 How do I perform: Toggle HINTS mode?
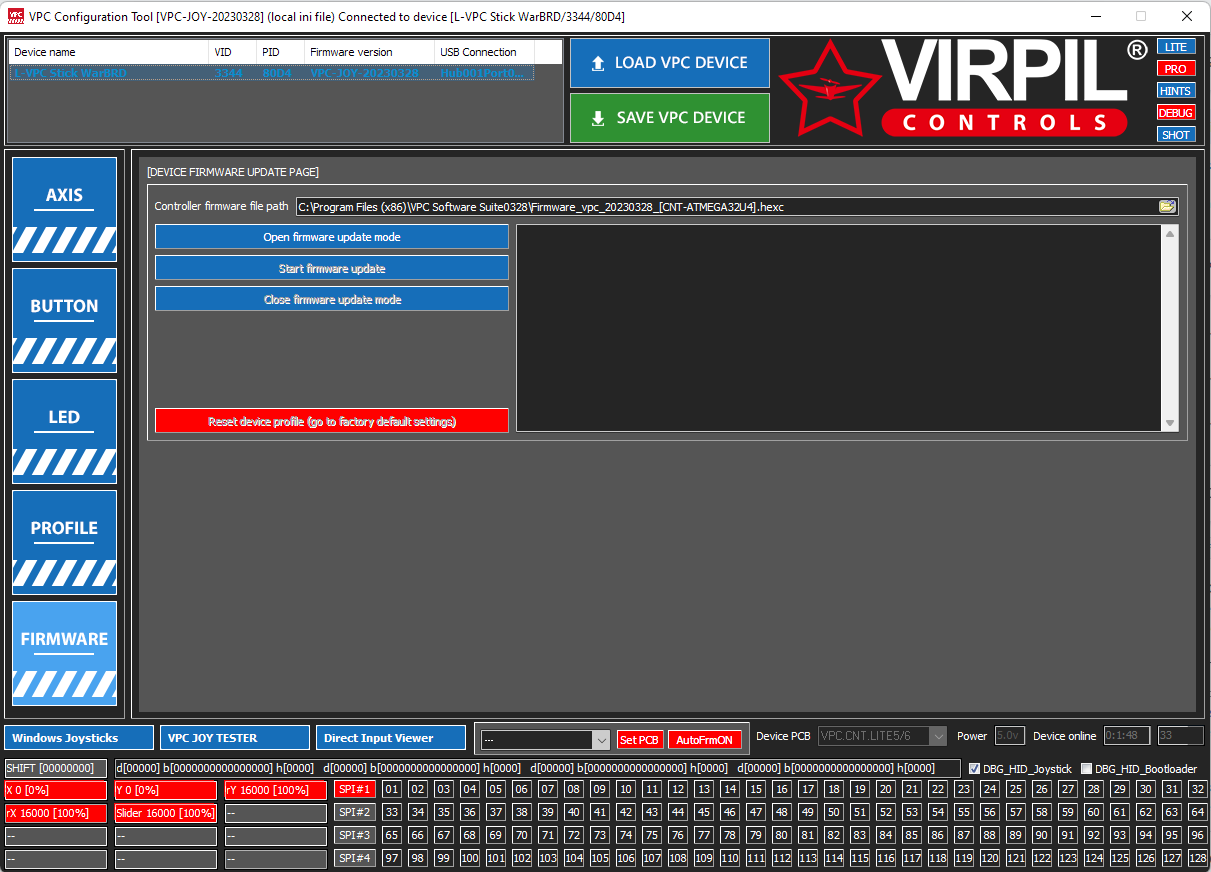(1176, 91)
